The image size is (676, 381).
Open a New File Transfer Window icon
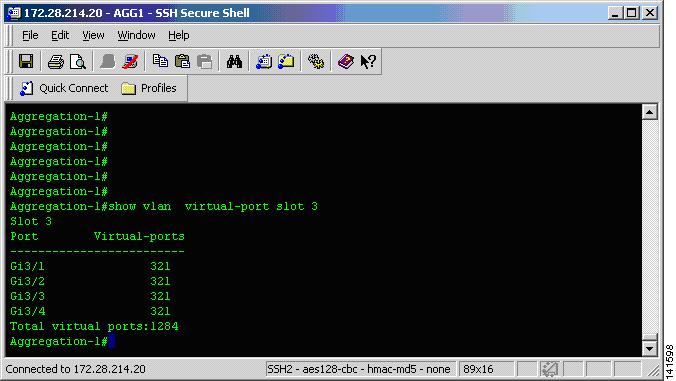click(286, 62)
